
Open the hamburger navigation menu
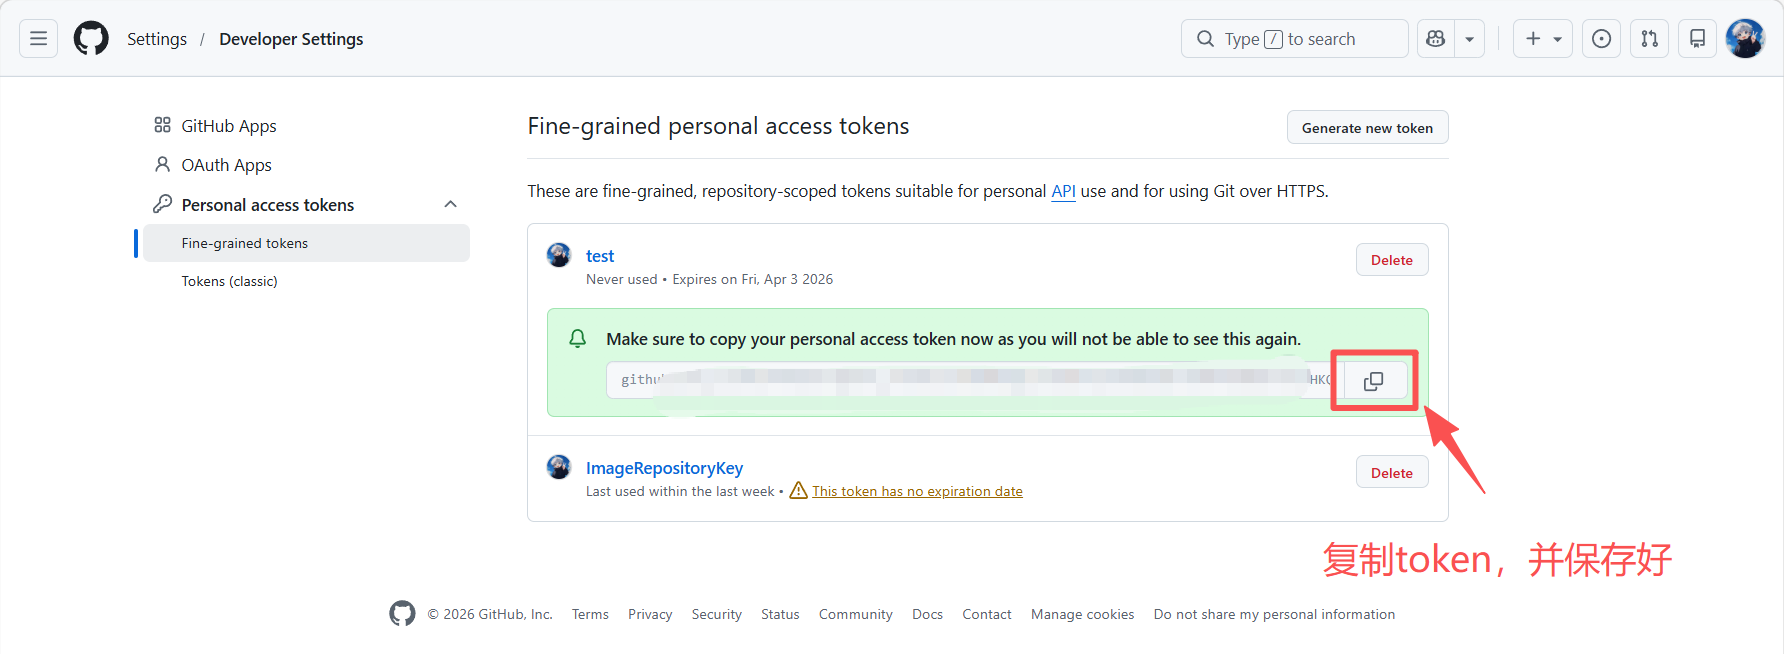coord(38,39)
